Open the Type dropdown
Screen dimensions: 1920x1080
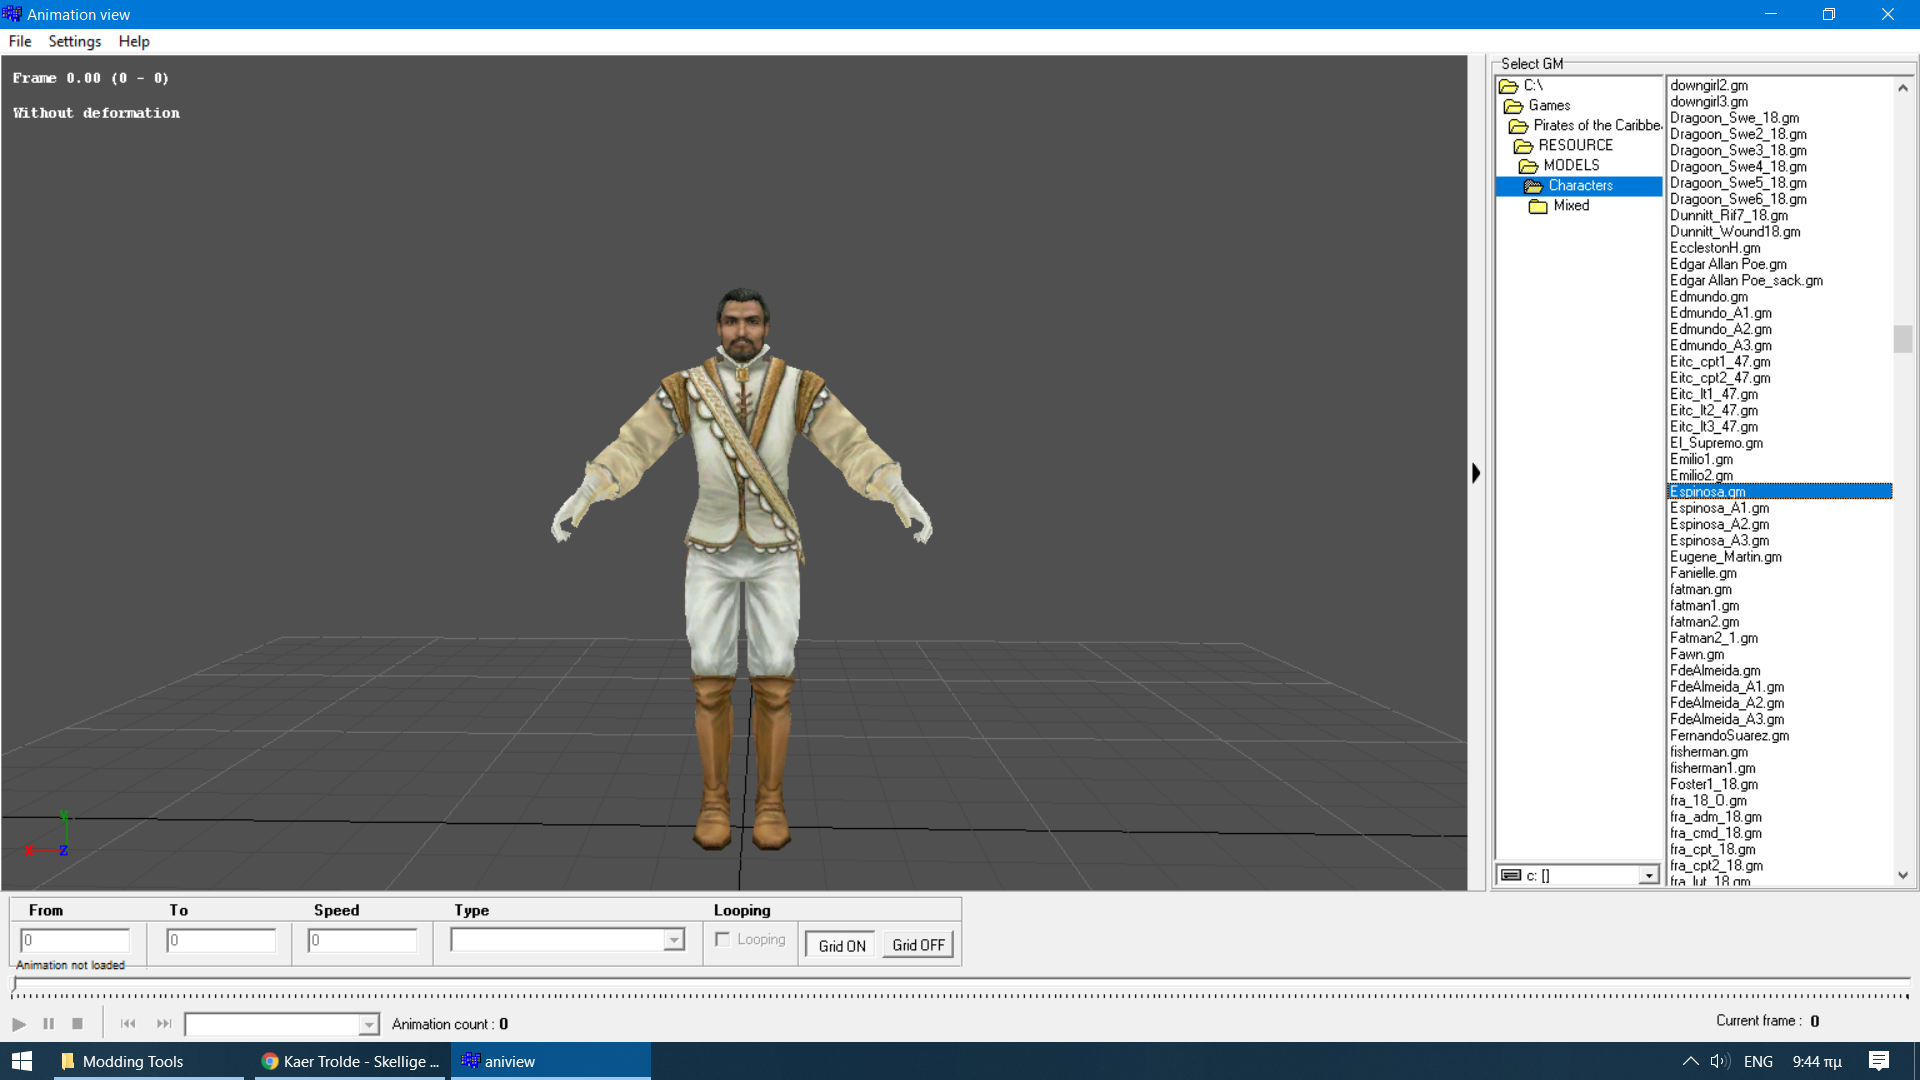coord(674,940)
